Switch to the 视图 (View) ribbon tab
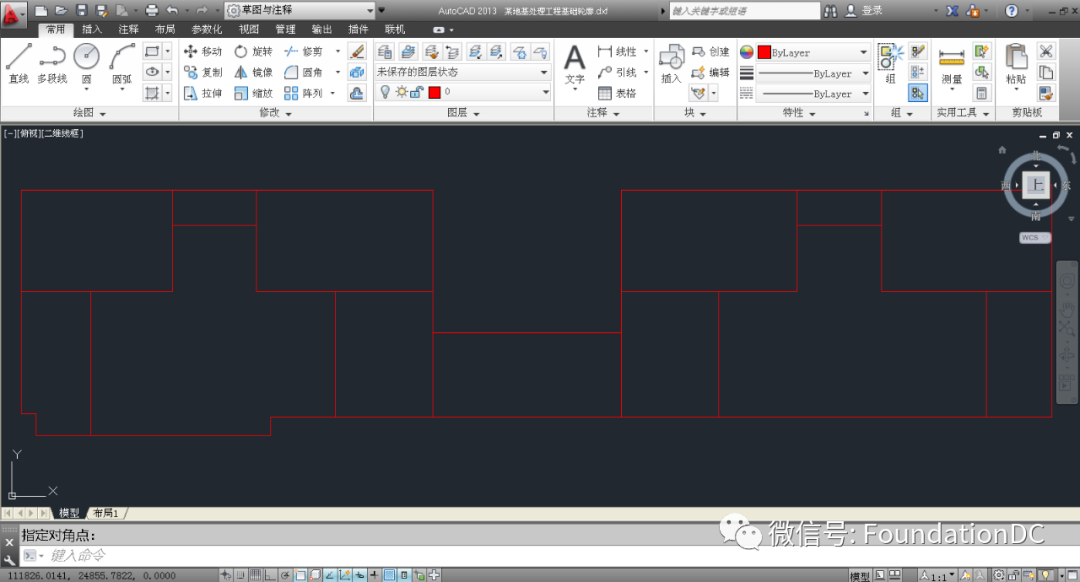 pos(249,29)
